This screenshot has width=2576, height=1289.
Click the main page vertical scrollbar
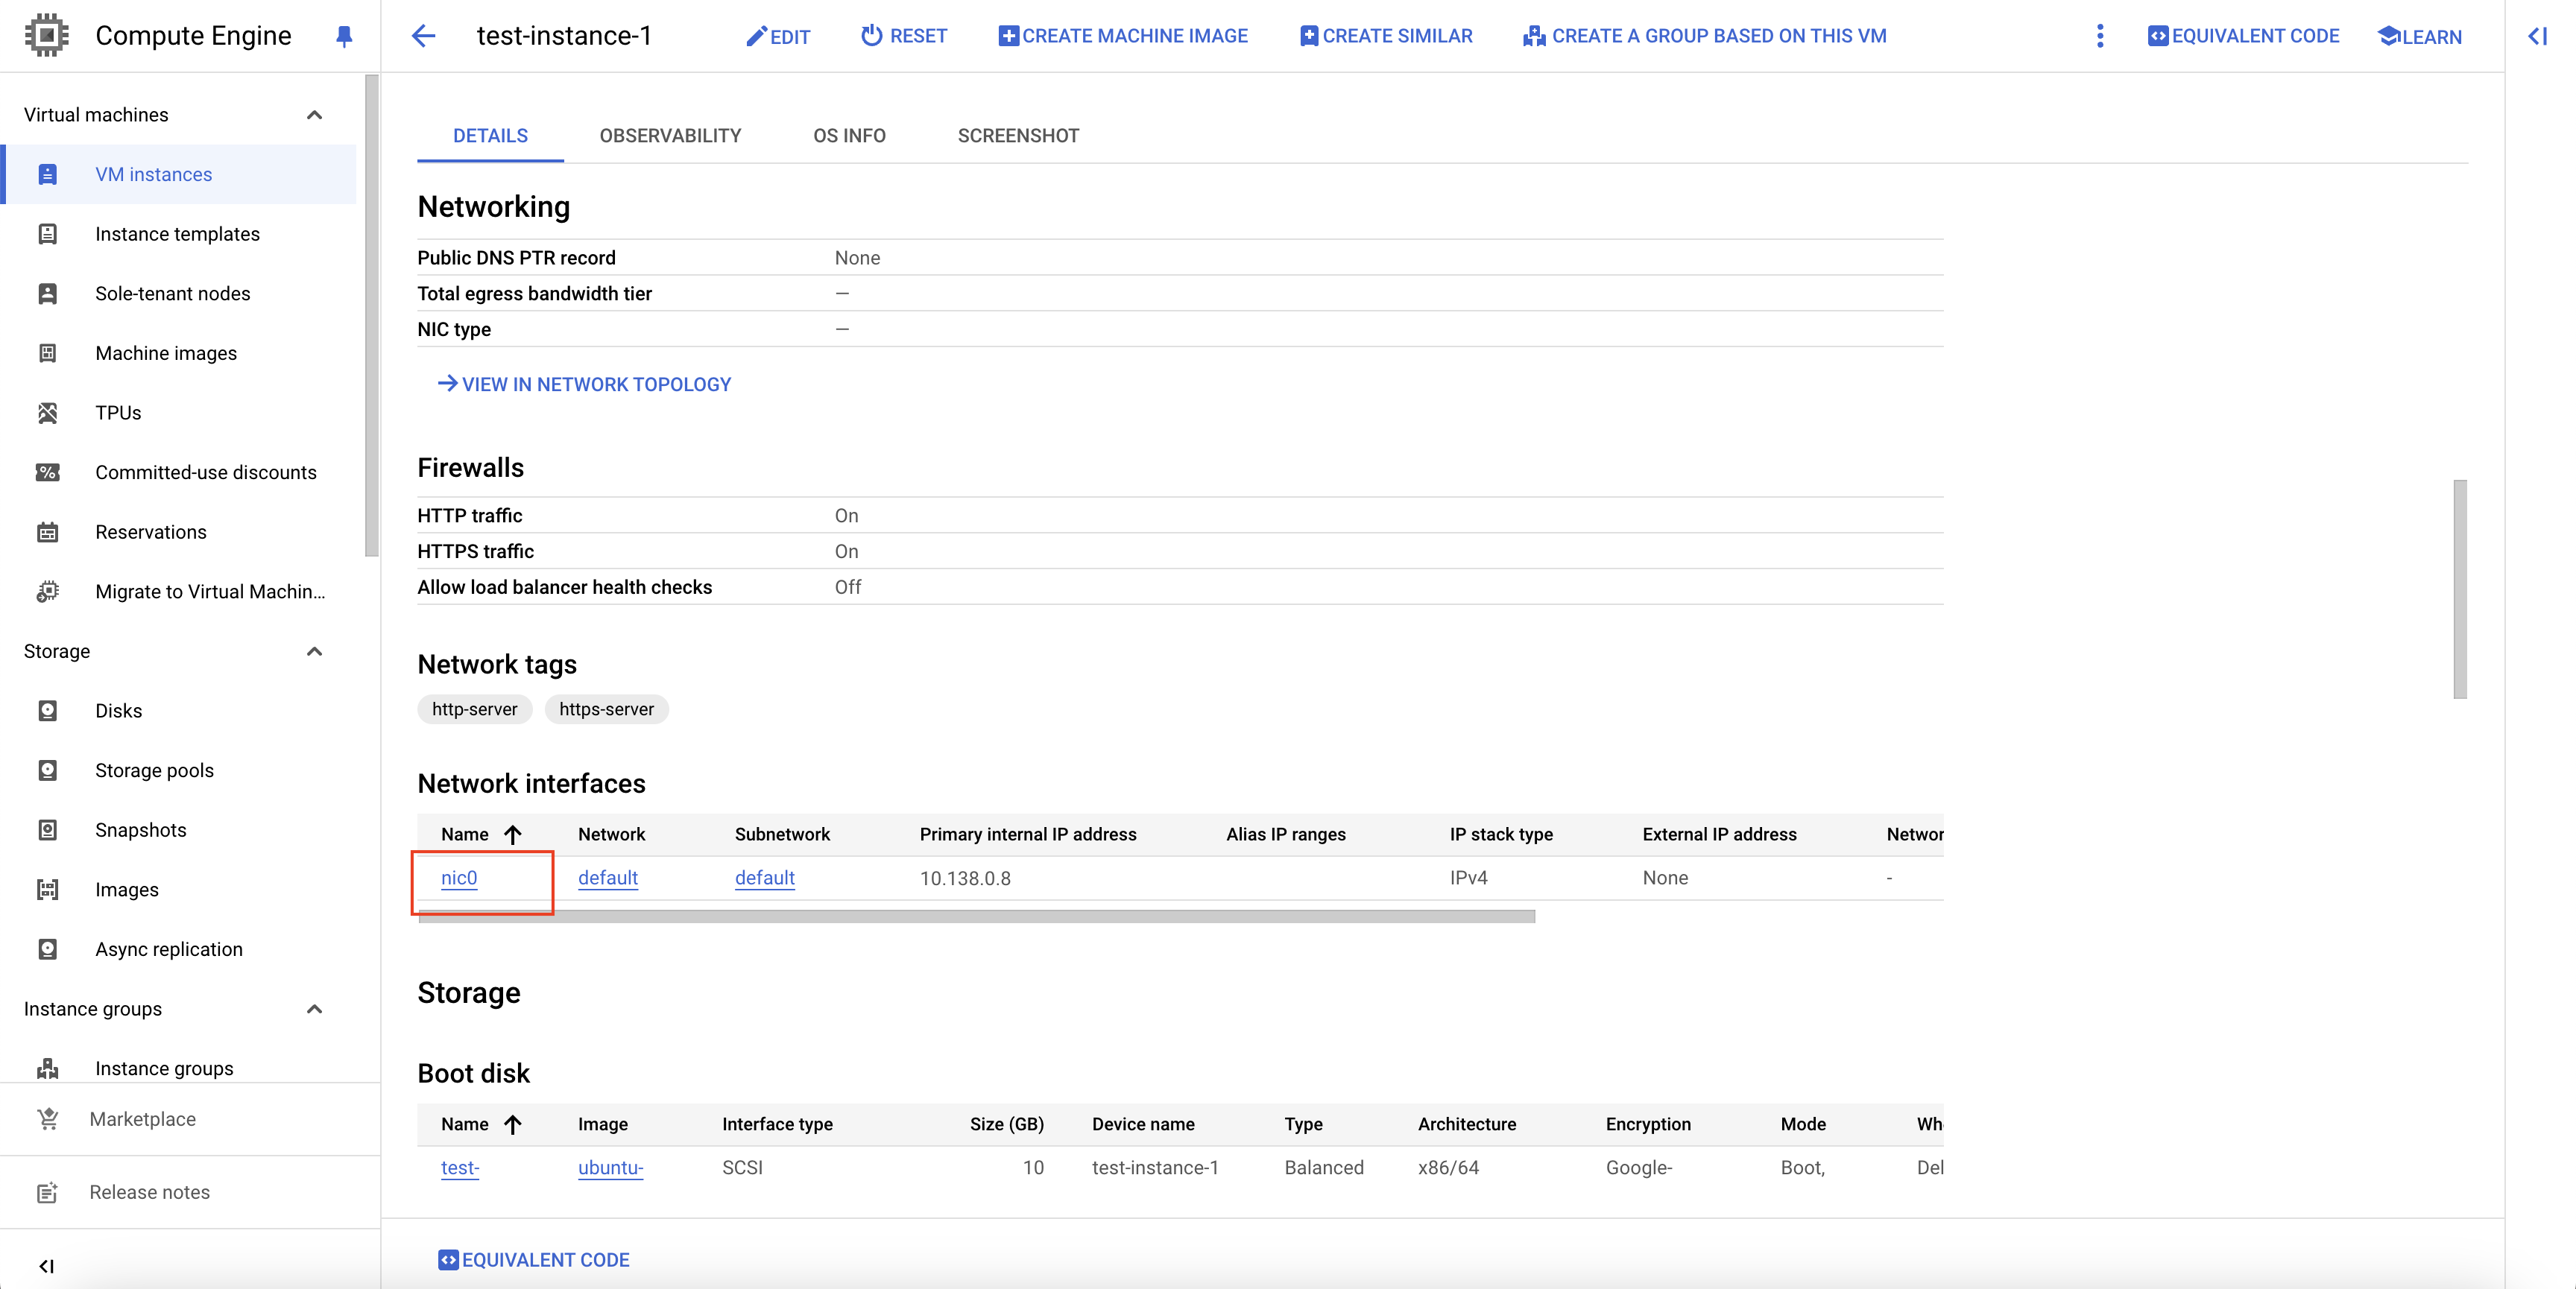2460,589
